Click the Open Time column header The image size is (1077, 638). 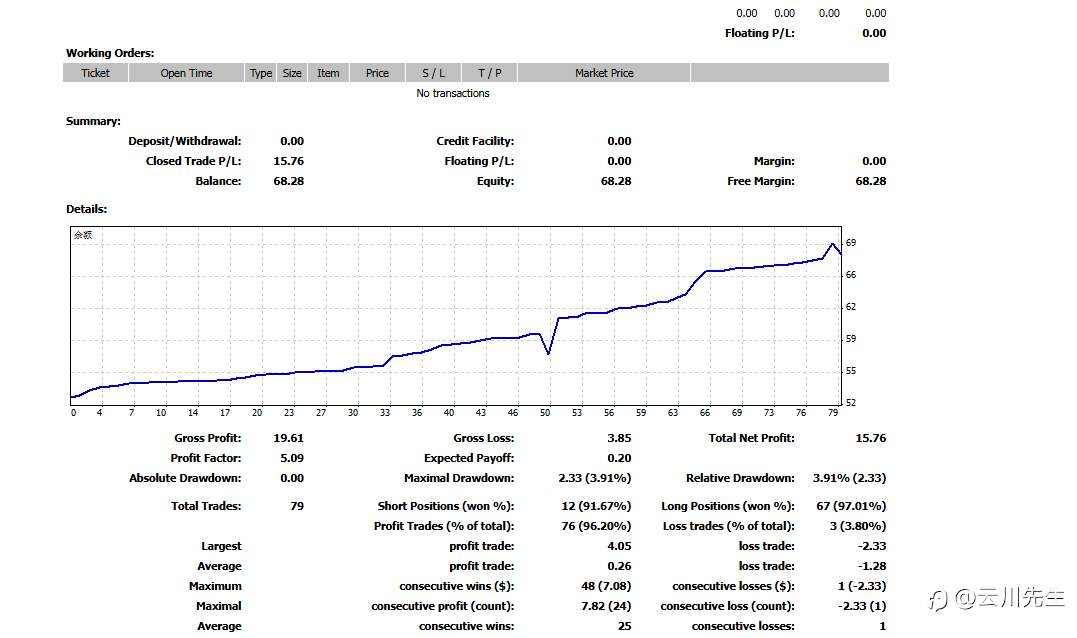click(x=186, y=73)
